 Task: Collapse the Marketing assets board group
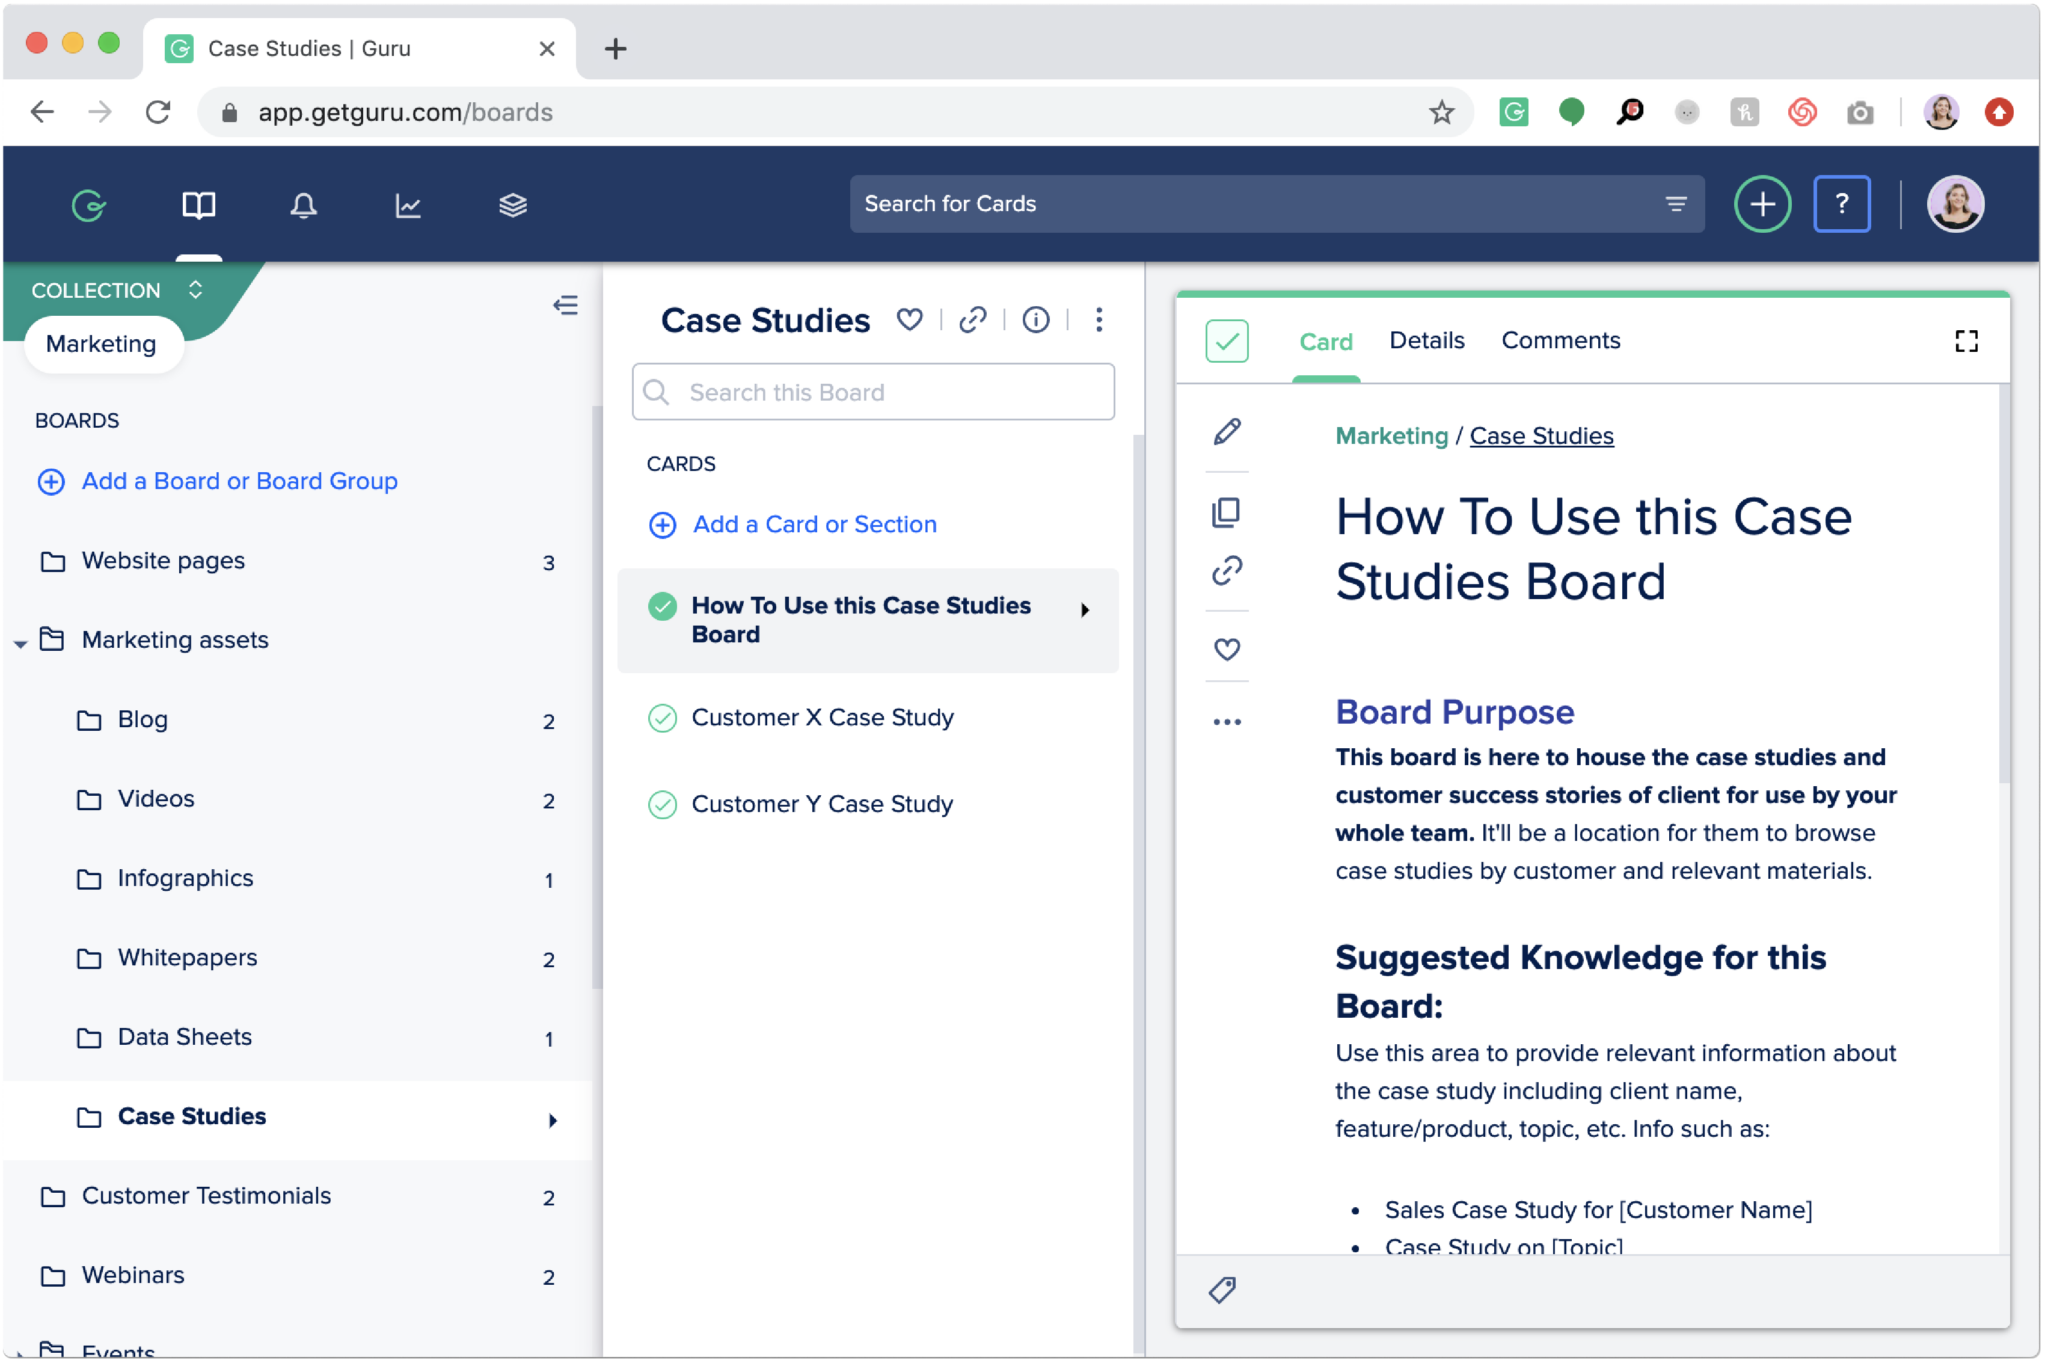(x=20, y=643)
